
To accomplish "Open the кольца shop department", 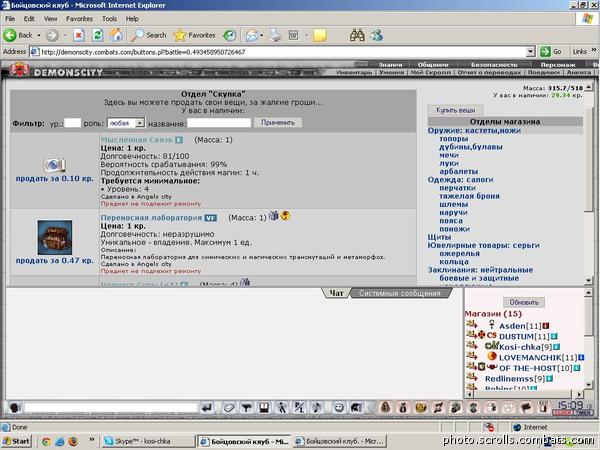I will tap(454, 262).
